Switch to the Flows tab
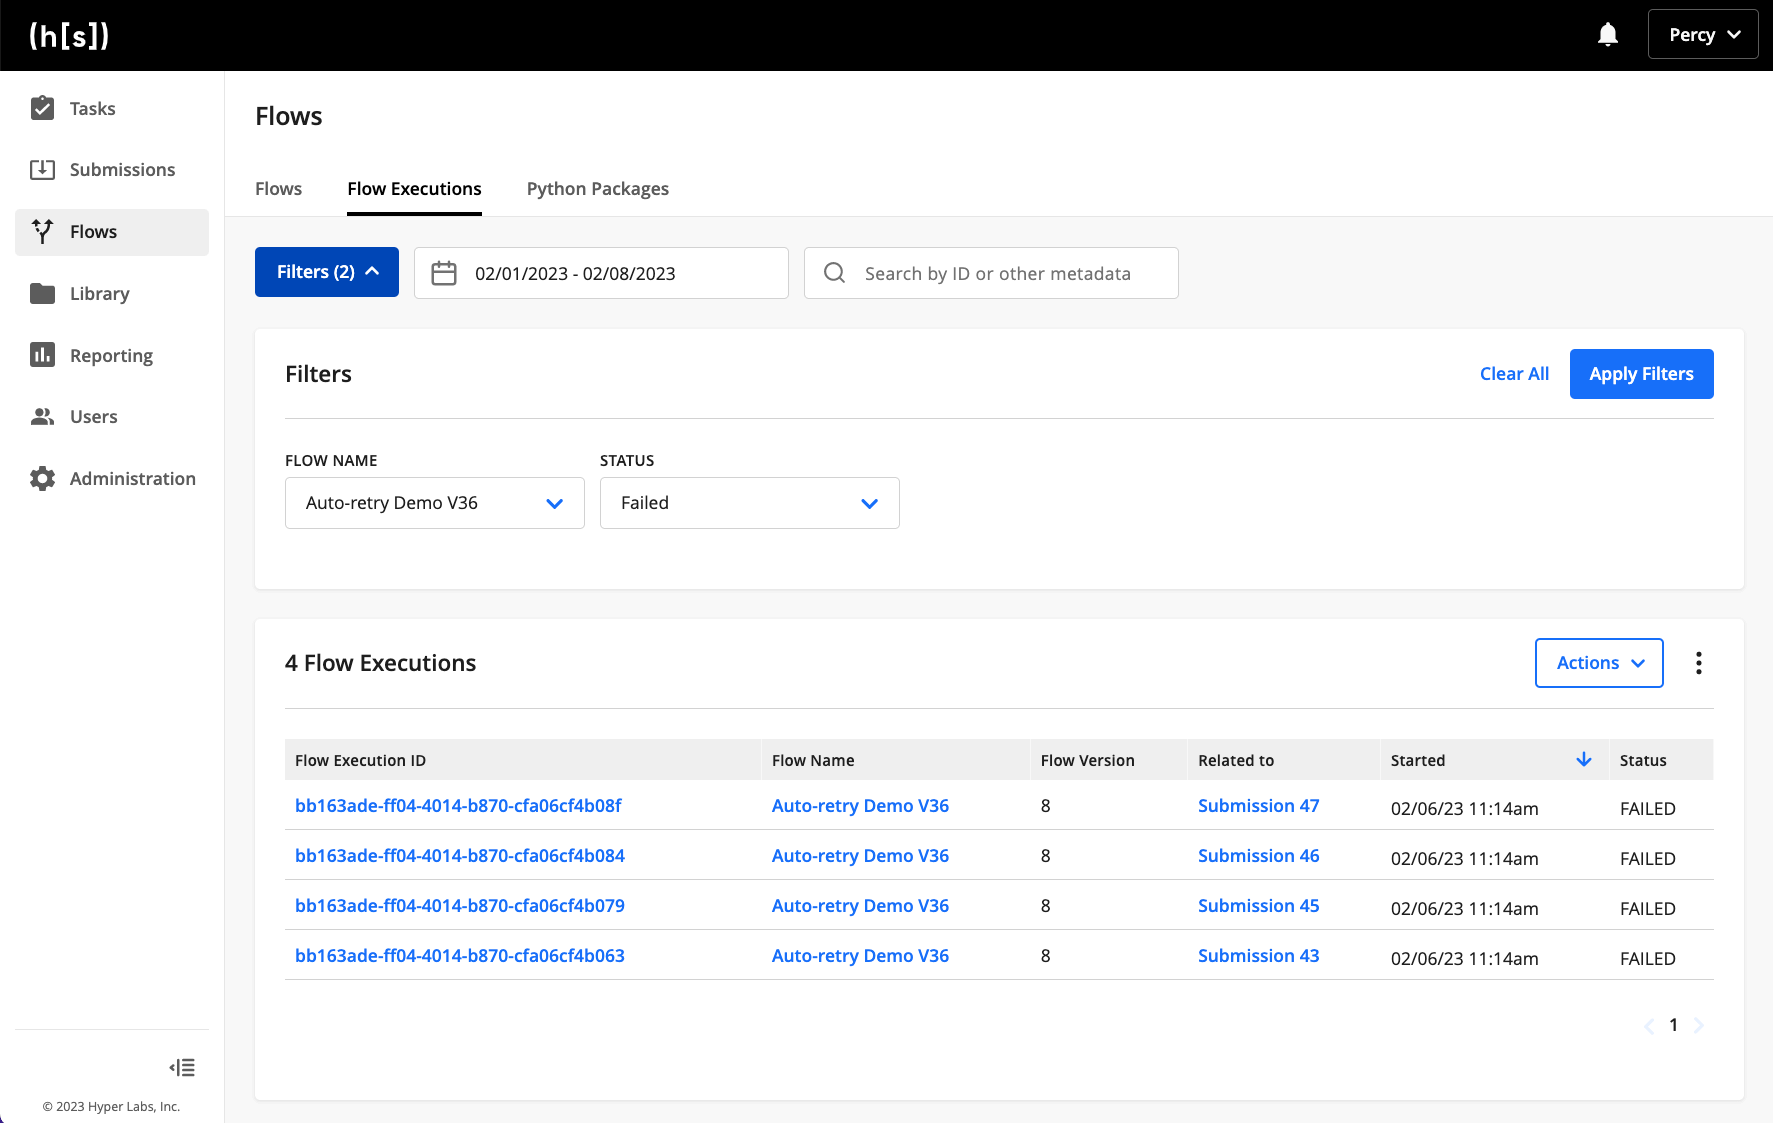This screenshot has width=1773, height=1123. tap(278, 189)
